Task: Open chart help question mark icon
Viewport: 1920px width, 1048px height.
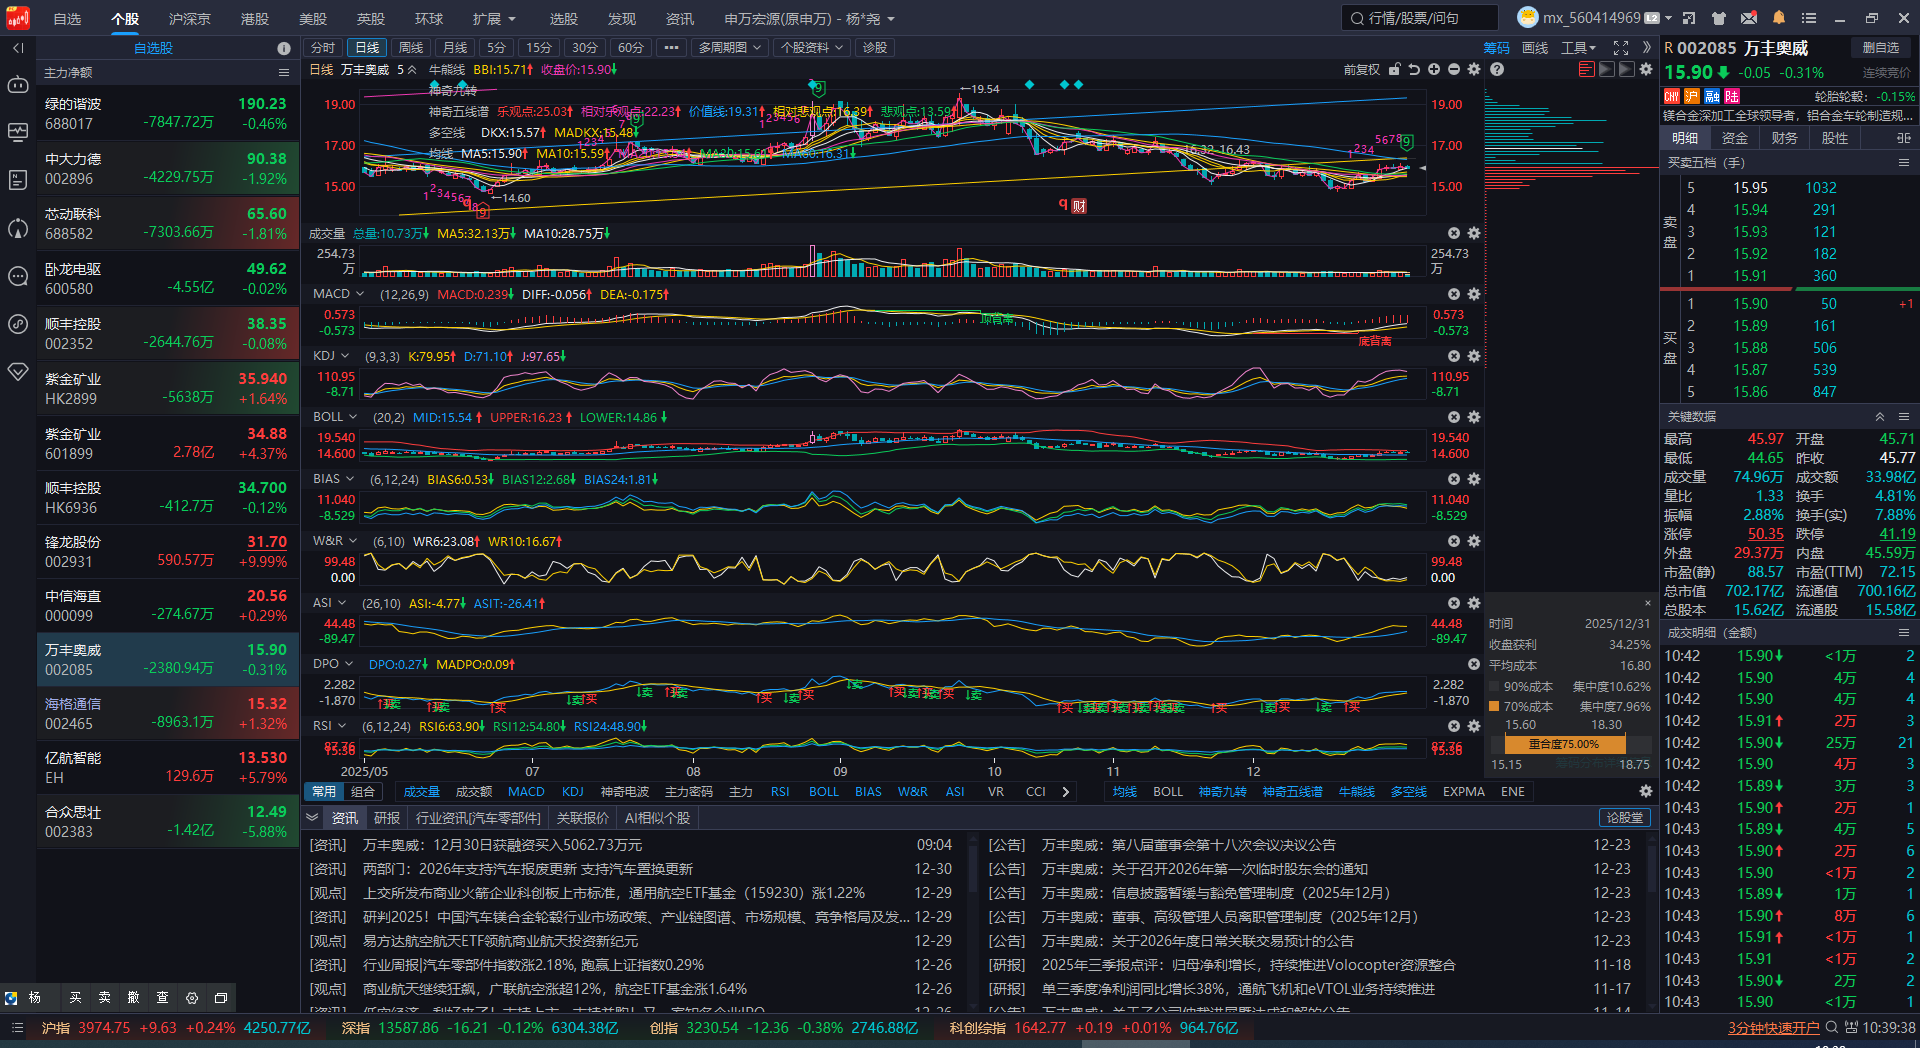Action: pyautogui.click(x=1497, y=69)
